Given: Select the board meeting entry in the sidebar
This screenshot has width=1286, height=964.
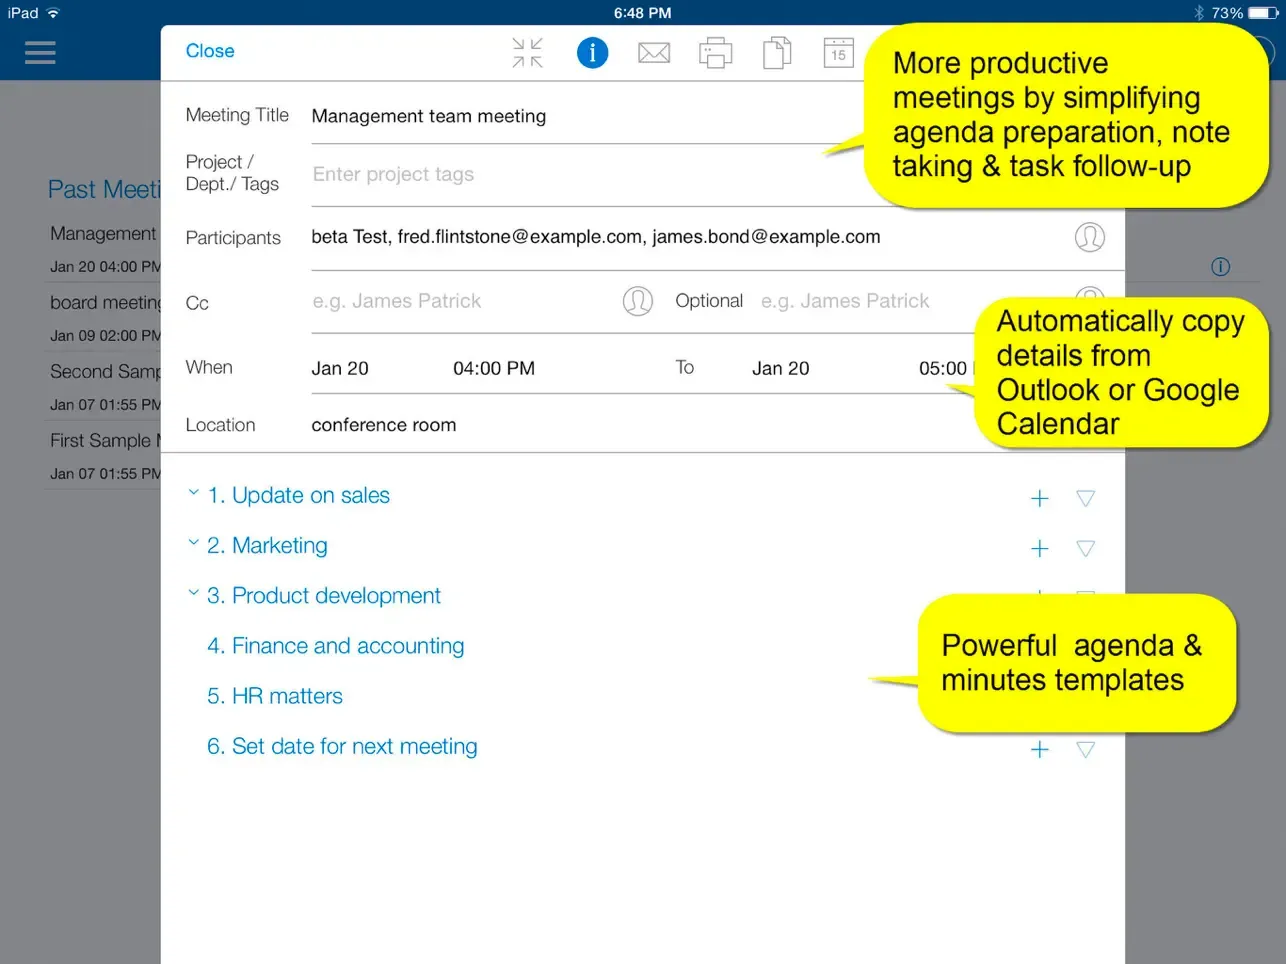Looking at the screenshot, I should (x=100, y=302).
